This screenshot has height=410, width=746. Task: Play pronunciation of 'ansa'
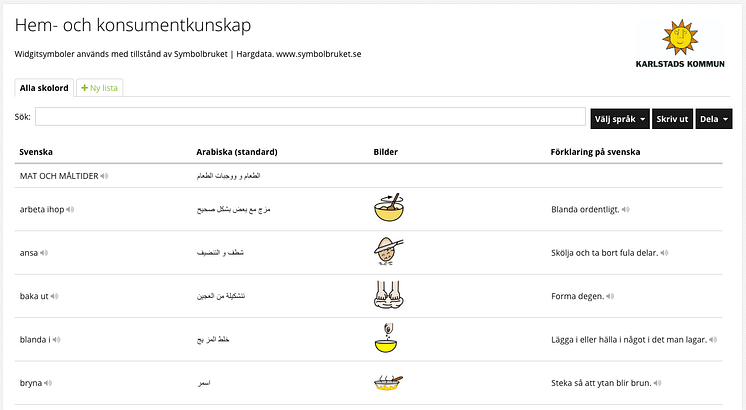44,253
